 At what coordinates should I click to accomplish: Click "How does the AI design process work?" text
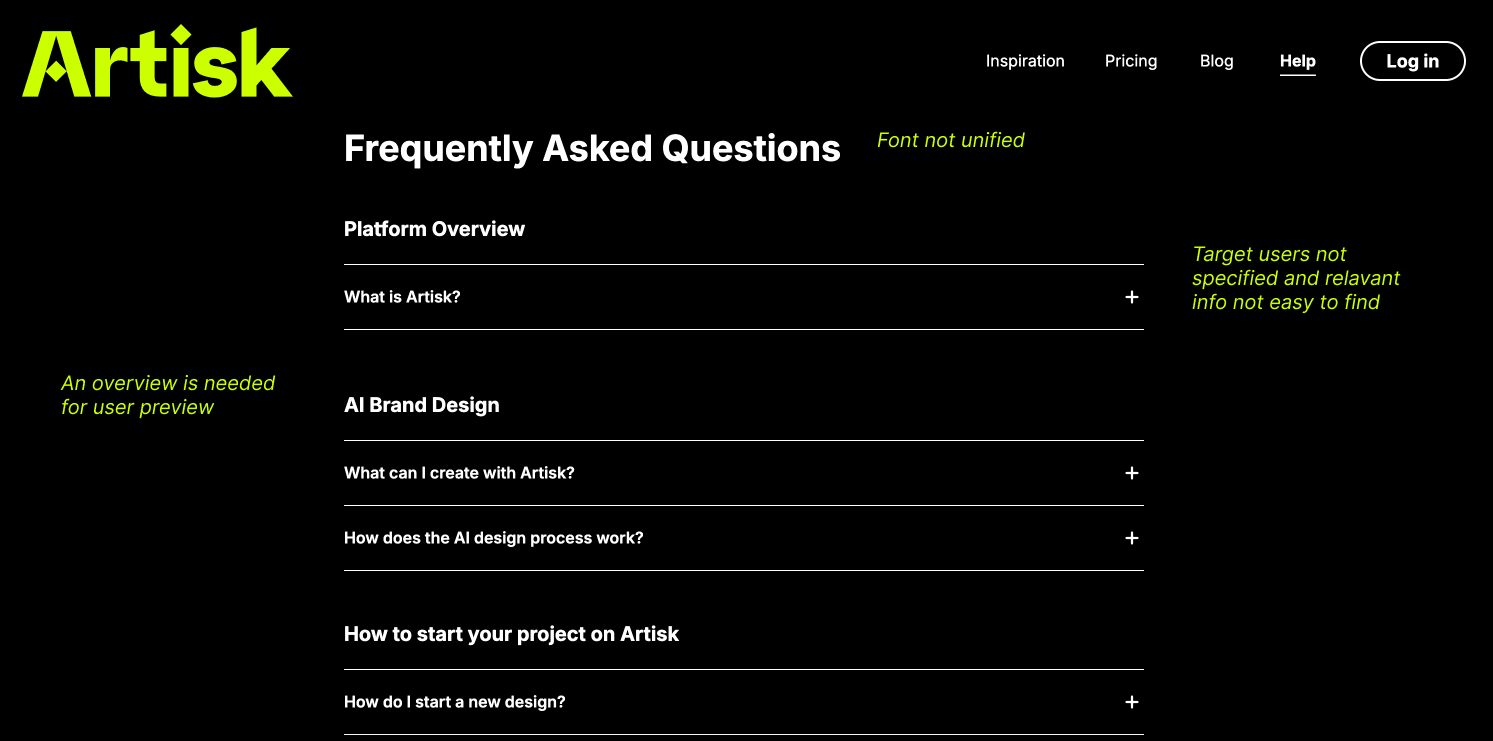click(x=494, y=538)
